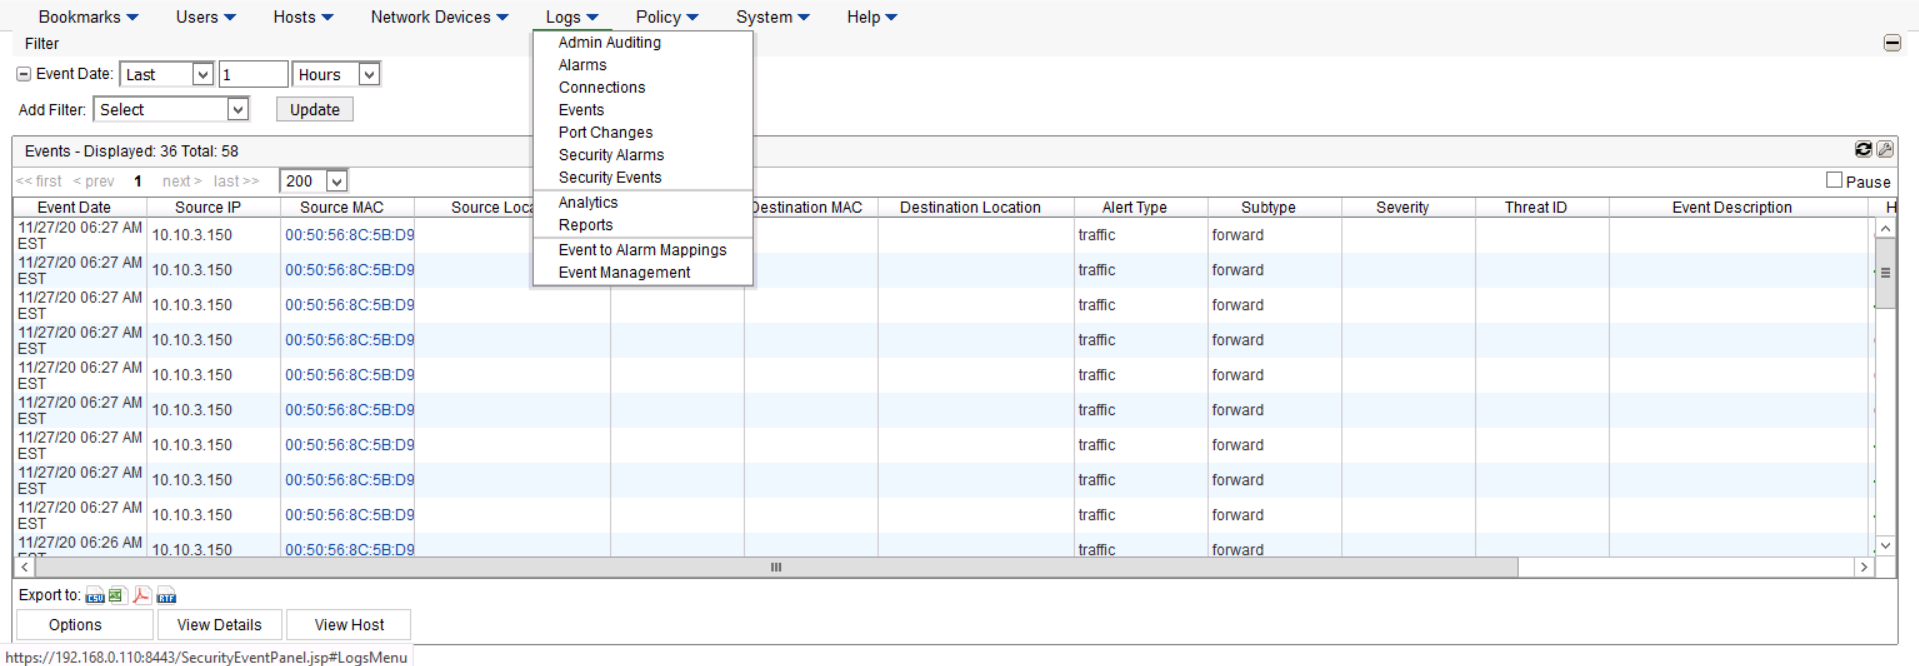
Task: Expand the Policy menu
Action: [x=667, y=17]
